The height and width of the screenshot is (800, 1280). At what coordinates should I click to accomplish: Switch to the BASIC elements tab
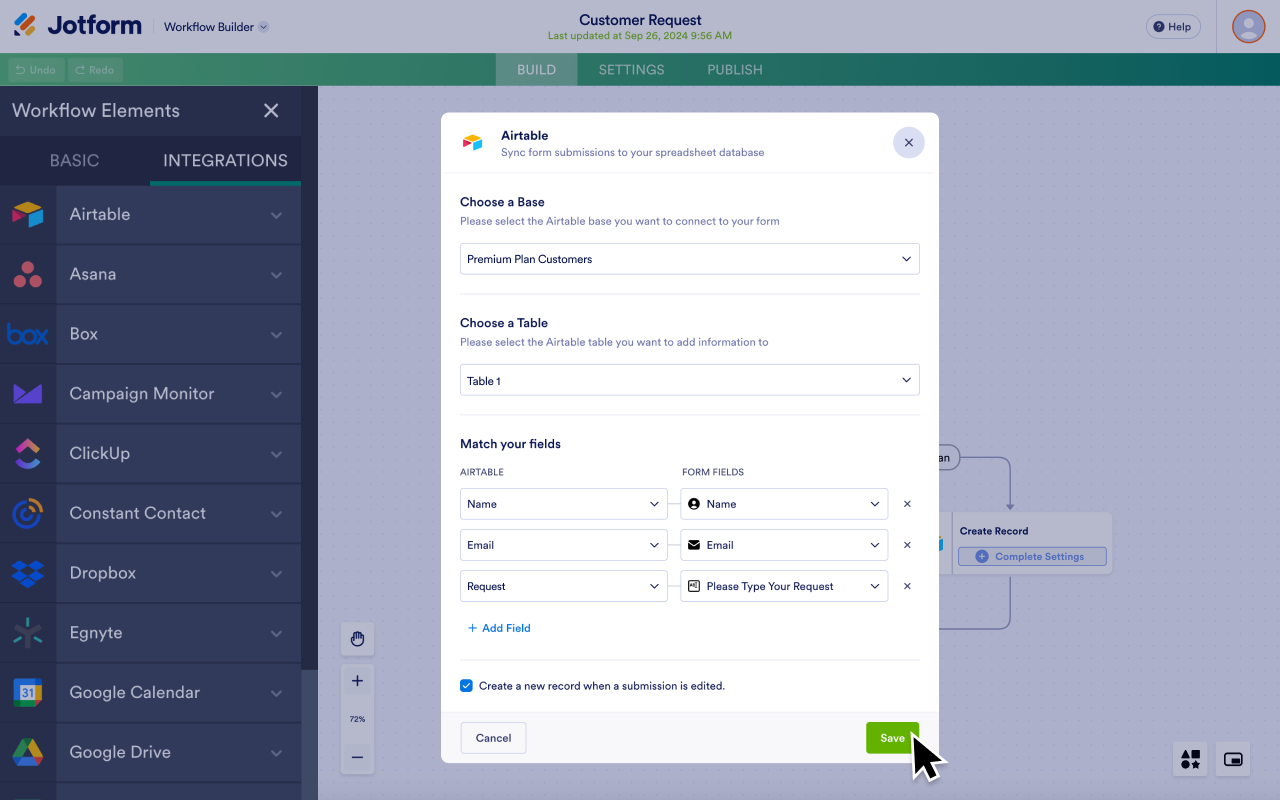point(75,160)
